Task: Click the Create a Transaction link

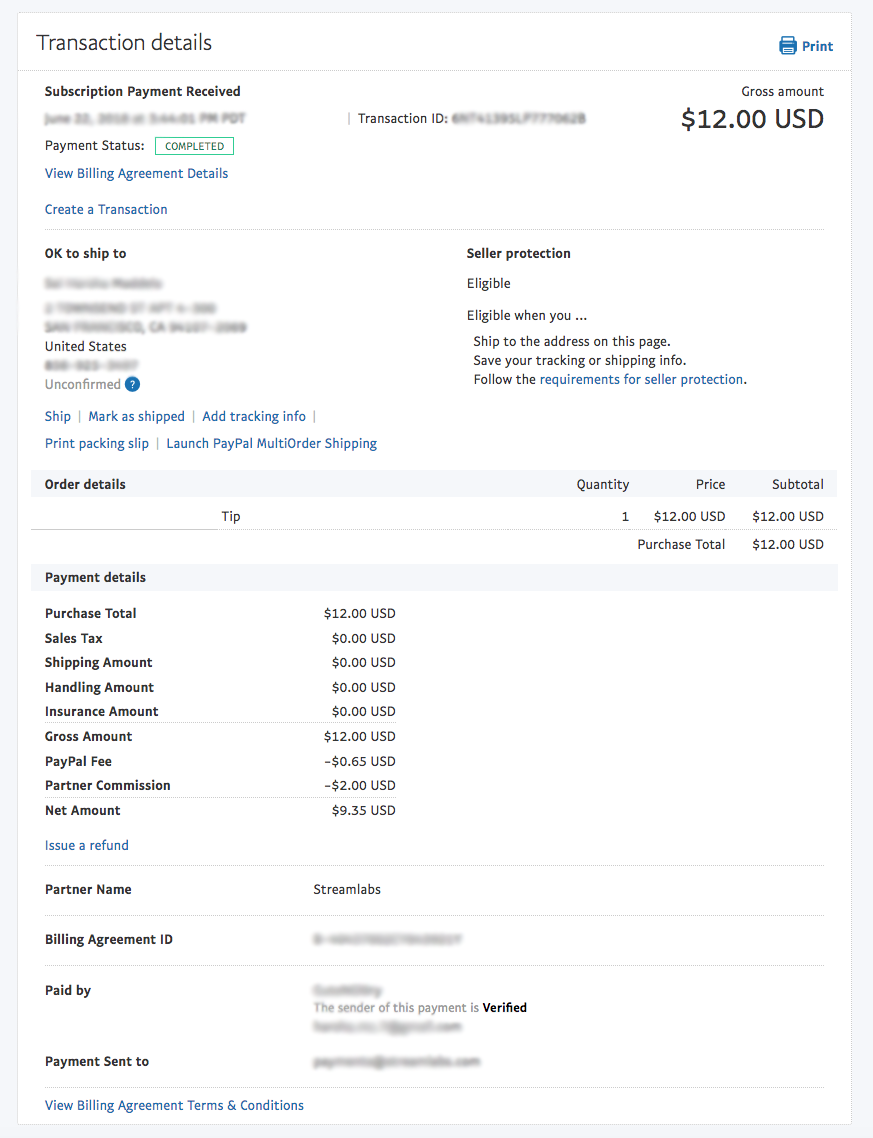Action: tap(106, 210)
